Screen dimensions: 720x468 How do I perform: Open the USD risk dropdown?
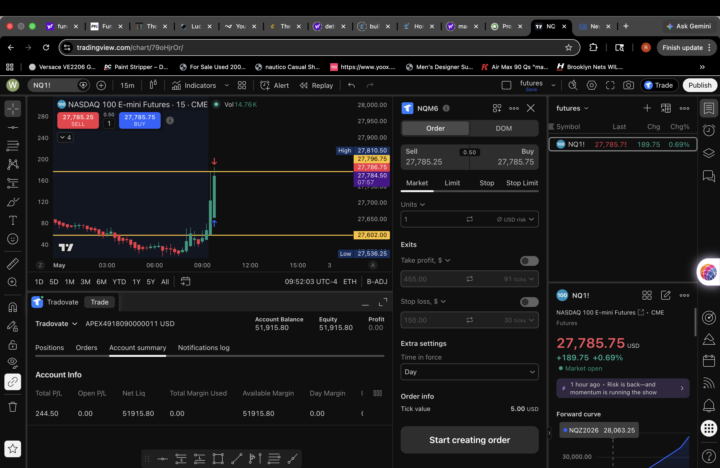tap(515, 220)
